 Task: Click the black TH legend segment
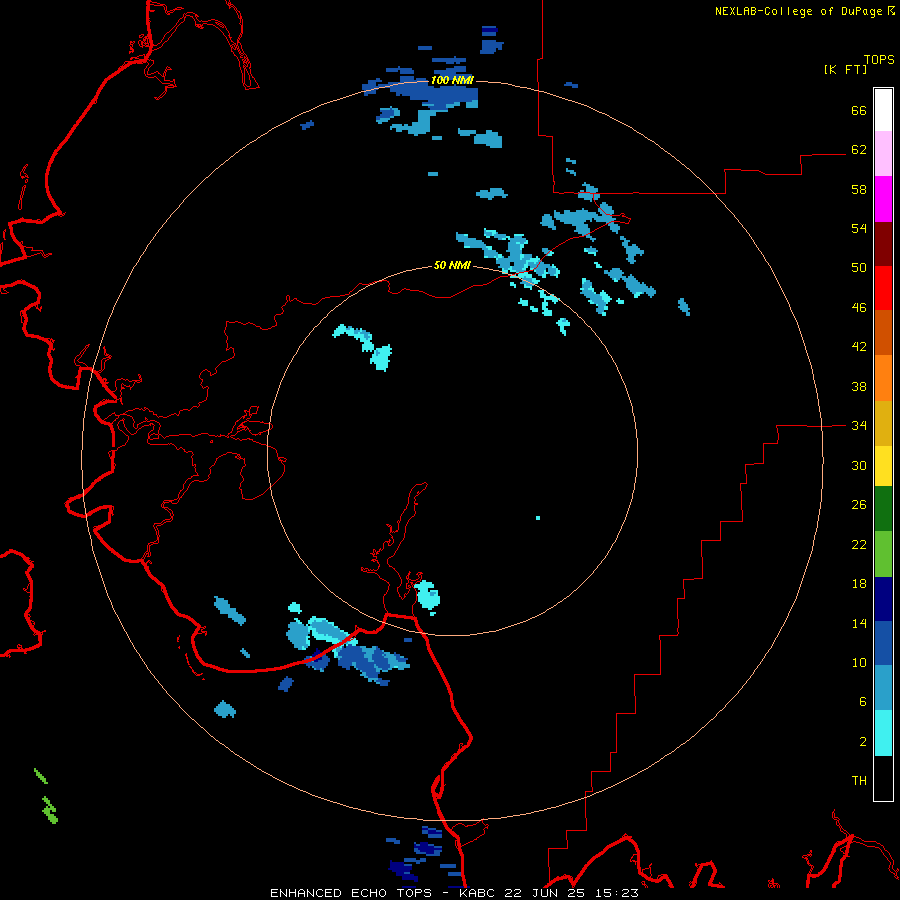pyautogui.click(x=883, y=778)
